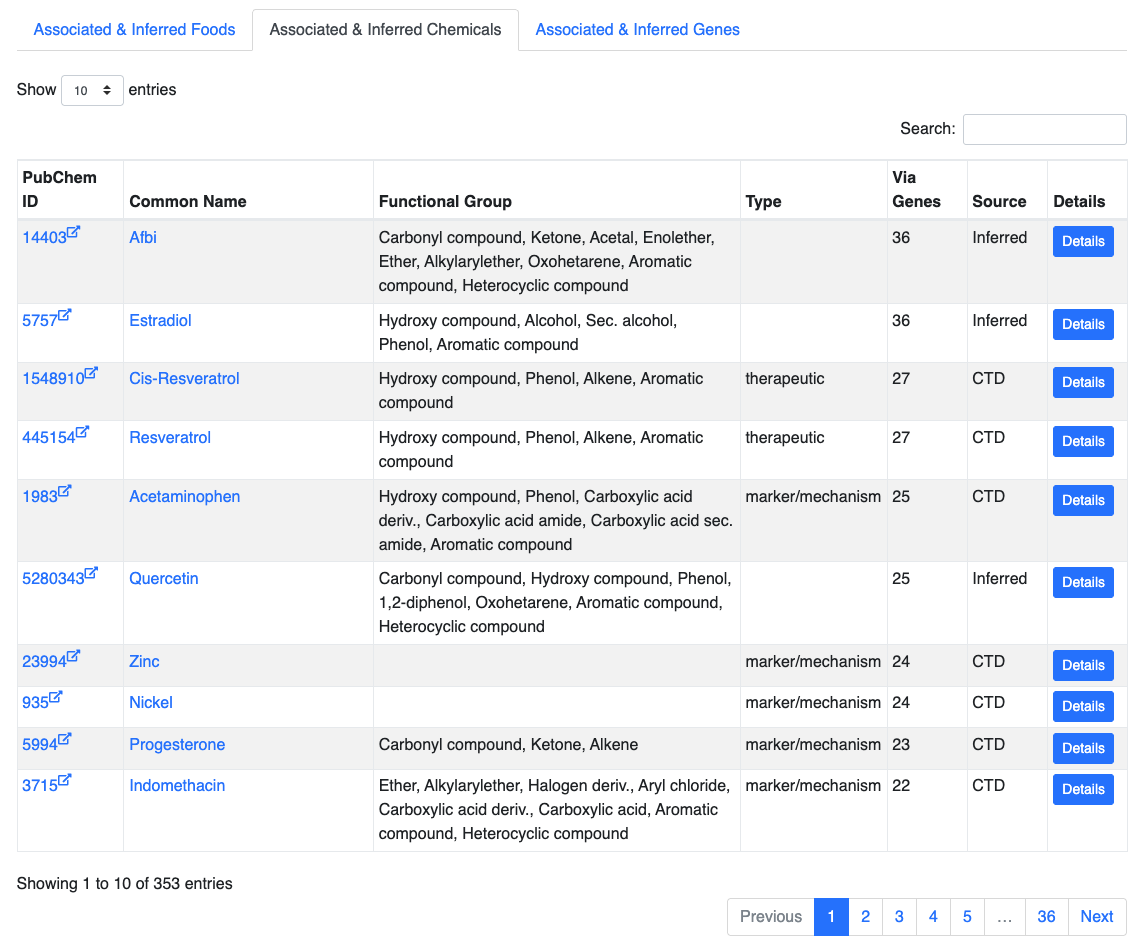Select page 1 in pagination
The image size is (1148, 944).
(831, 917)
